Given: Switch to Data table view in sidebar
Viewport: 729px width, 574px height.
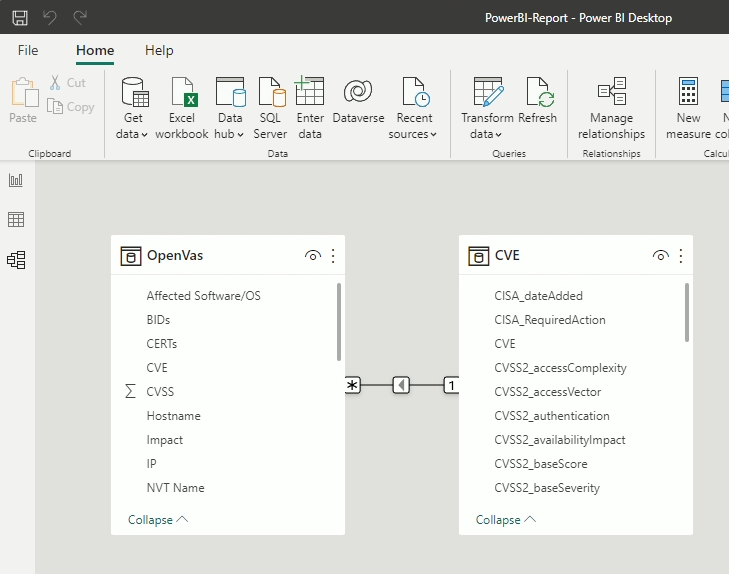Looking at the screenshot, I should 16,220.
